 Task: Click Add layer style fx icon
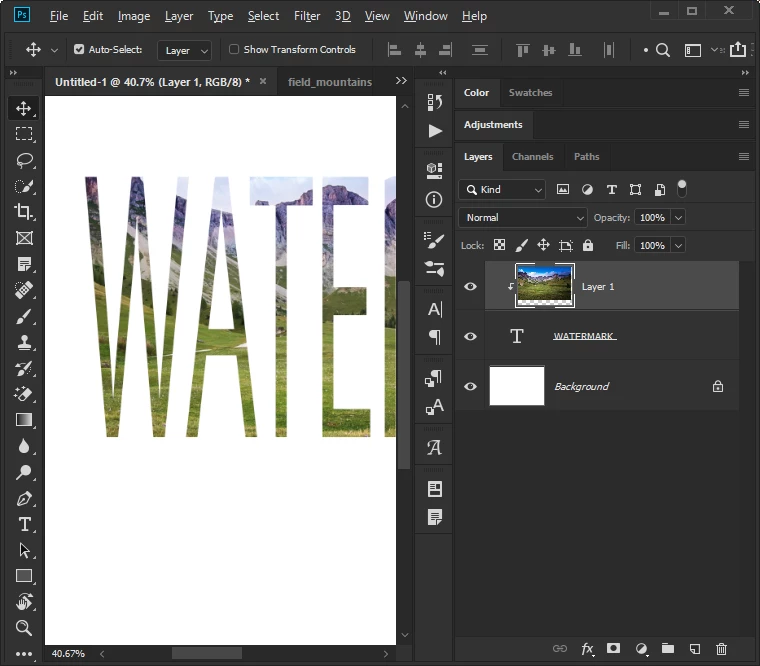(587, 649)
